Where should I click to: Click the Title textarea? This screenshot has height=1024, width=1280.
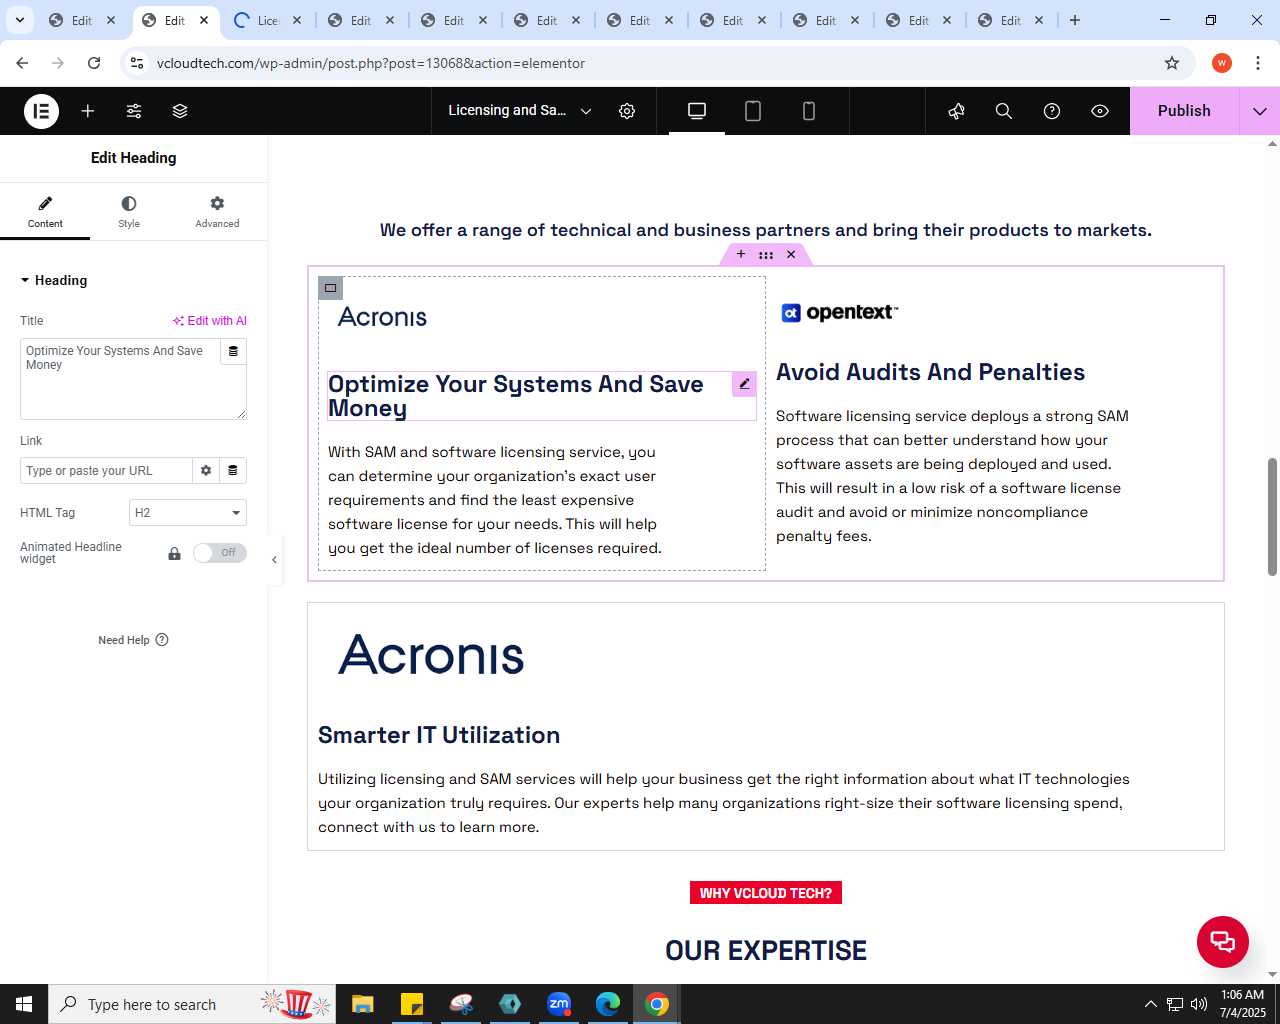pos(120,379)
